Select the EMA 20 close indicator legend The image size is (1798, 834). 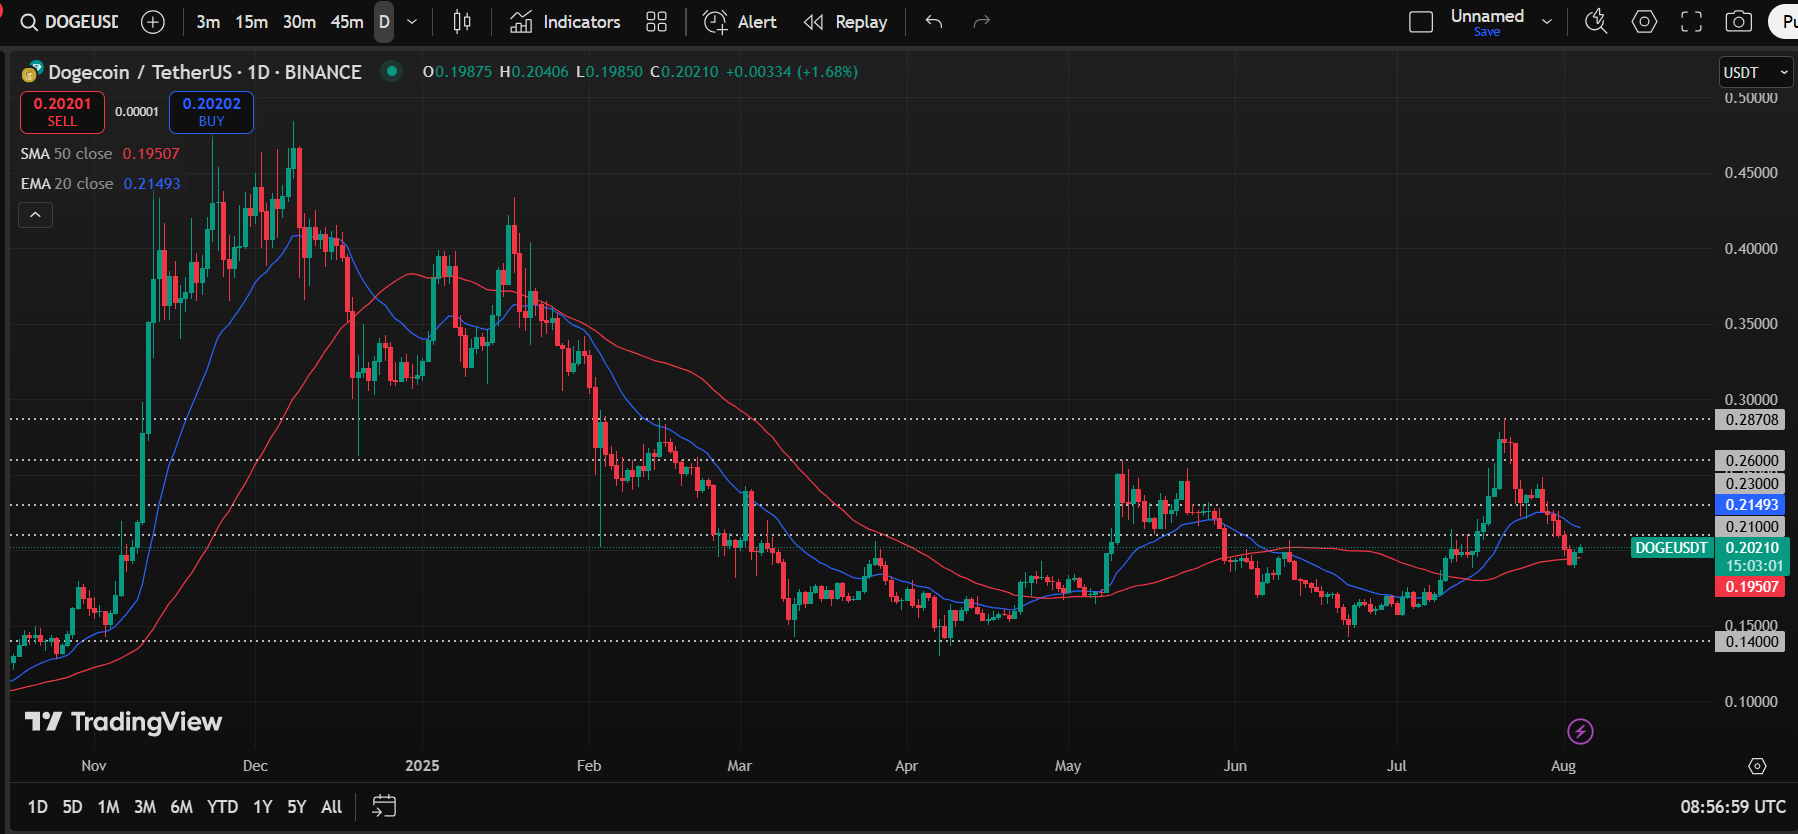[100, 183]
